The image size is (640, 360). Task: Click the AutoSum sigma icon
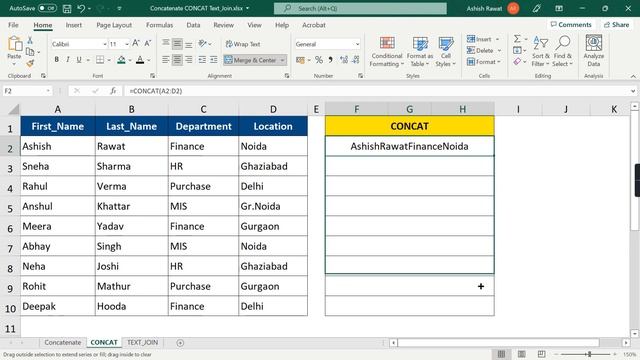[x=517, y=39]
